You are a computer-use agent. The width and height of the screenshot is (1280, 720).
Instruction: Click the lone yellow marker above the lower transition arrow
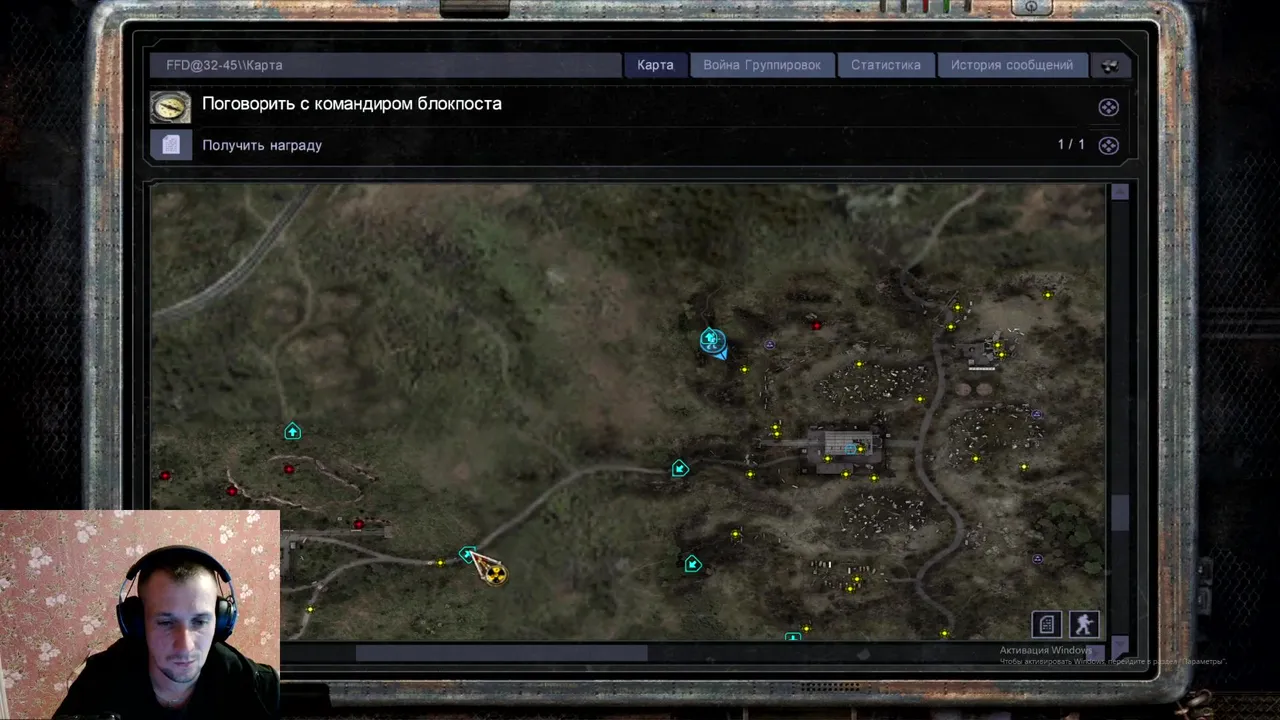tap(735, 534)
